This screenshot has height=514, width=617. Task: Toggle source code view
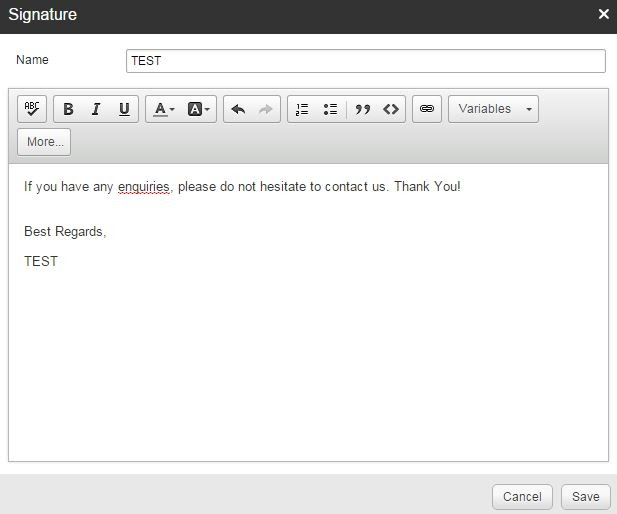point(391,109)
